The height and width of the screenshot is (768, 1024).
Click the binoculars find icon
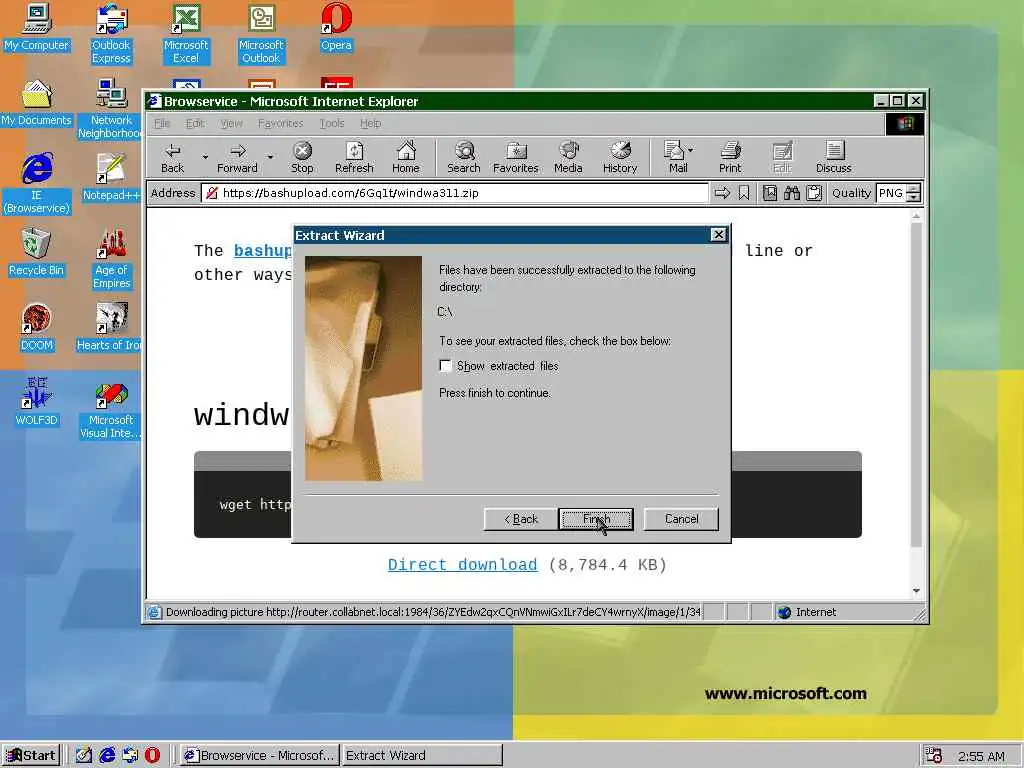(792, 193)
